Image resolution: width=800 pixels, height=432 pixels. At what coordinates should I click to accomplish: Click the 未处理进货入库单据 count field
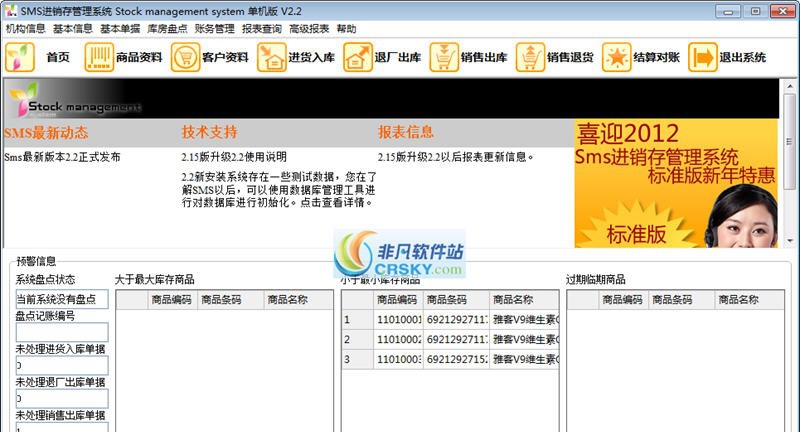(62, 365)
